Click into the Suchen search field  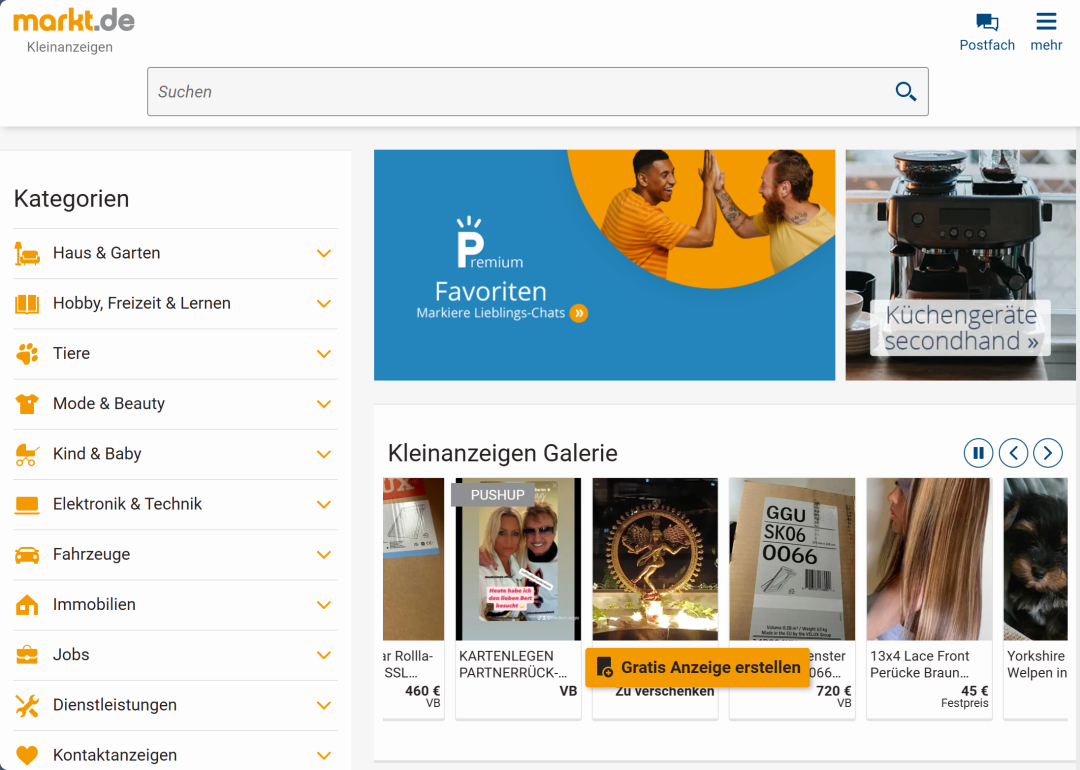coord(520,92)
